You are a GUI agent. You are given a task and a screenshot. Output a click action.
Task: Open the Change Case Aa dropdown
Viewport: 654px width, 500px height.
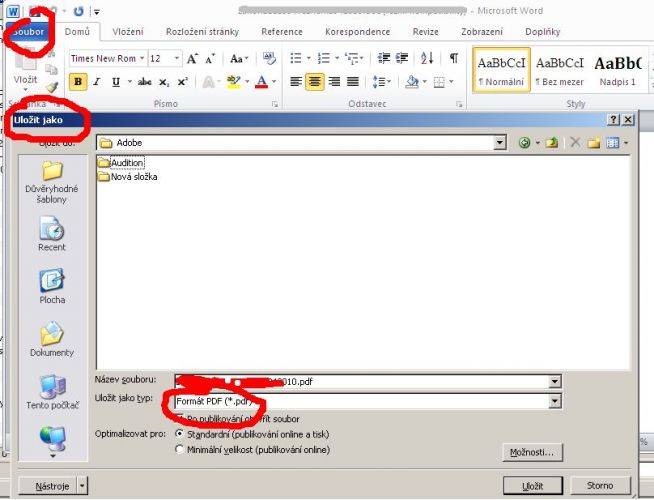239,59
